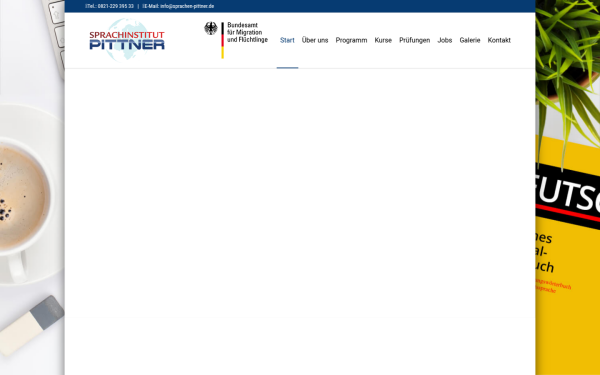
Task: Click the Bundesamt für Migration und Flüchtlinge logo
Action: 236,40
